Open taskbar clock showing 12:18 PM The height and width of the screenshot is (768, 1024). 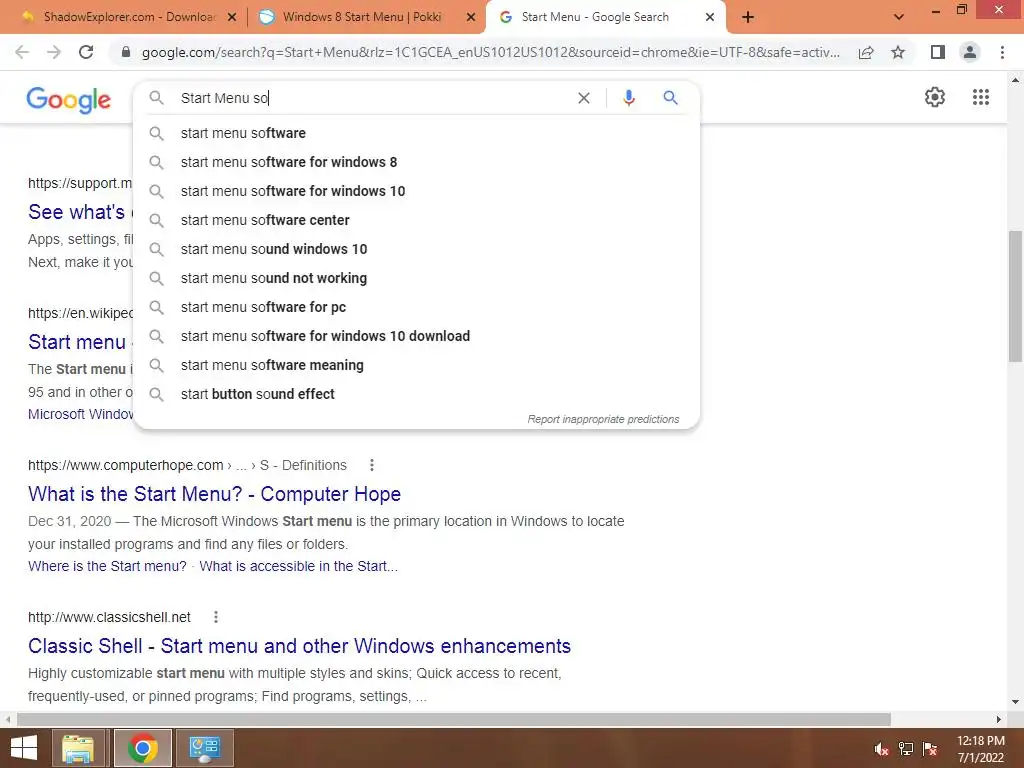980,749
